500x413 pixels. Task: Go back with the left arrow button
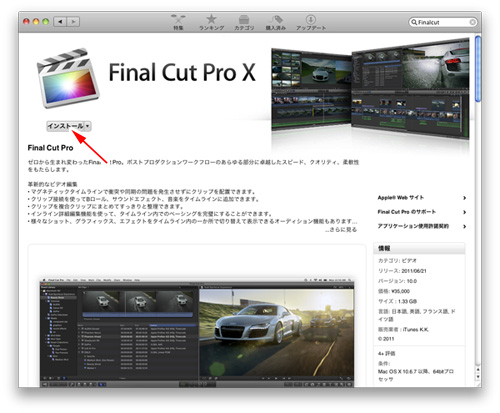tap(60, 22)
